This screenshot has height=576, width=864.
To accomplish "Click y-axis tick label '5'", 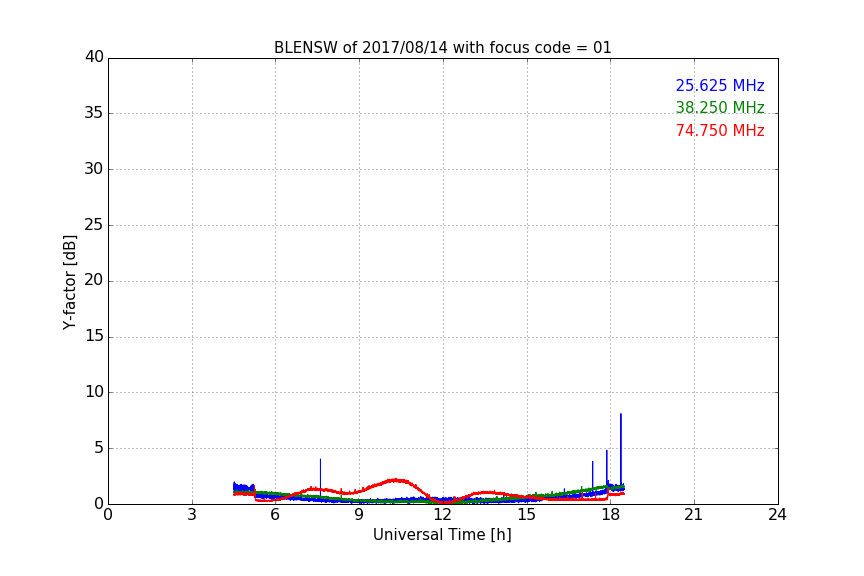I will coord(99,448).
